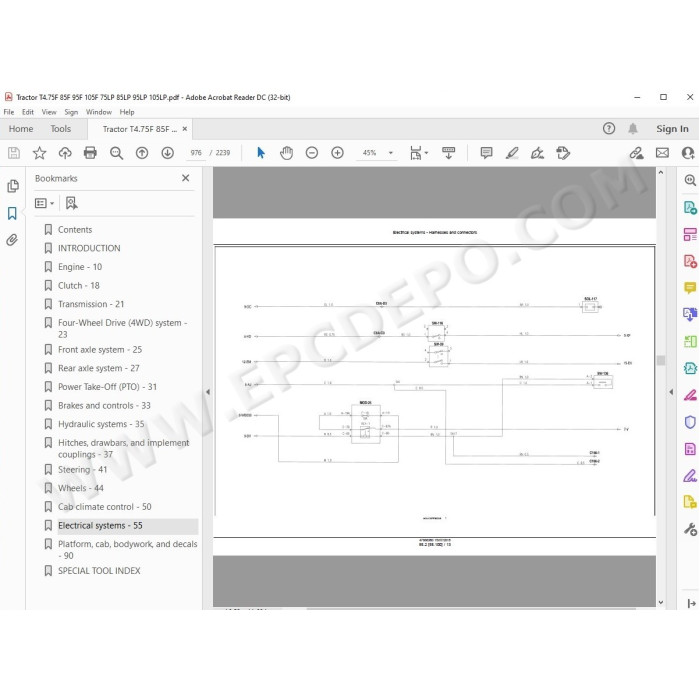
Task: Upload the file to the cloud
Action: point(65,153)
